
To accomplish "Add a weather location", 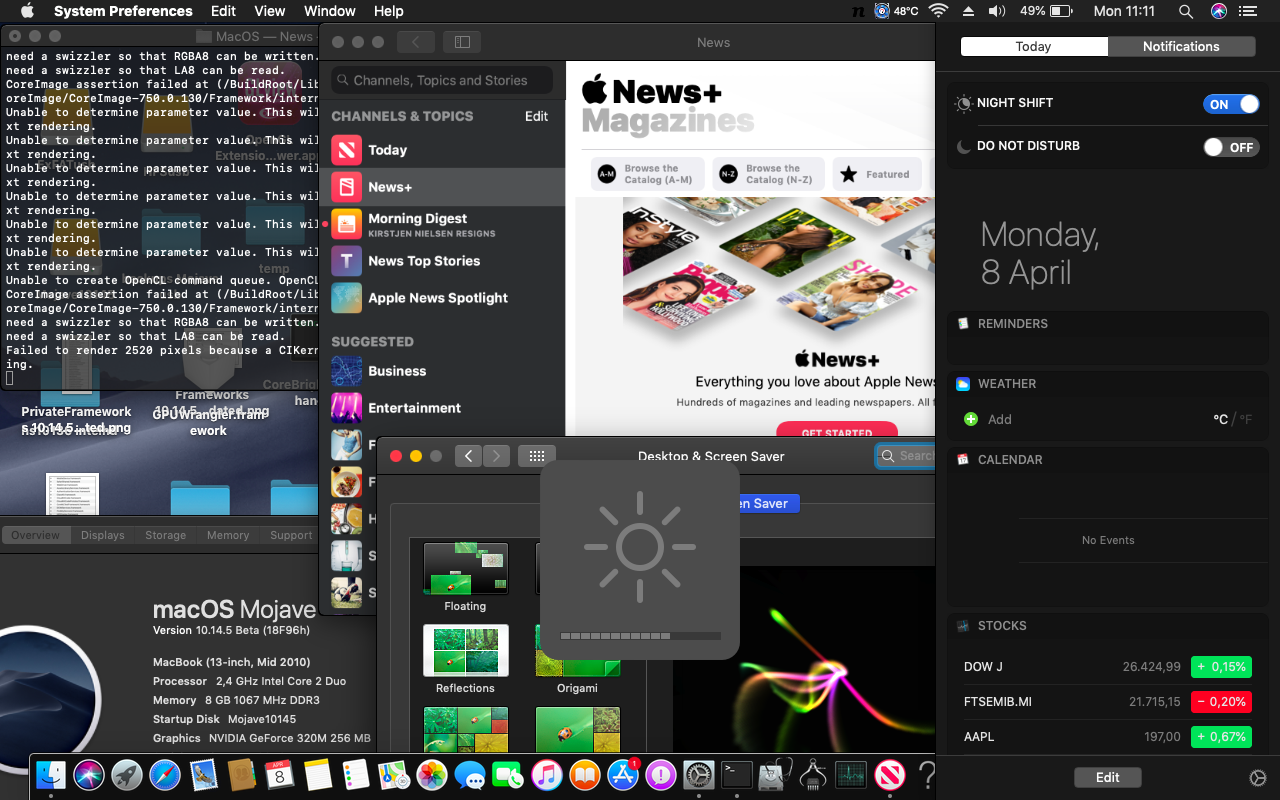I will pos(988,420).
